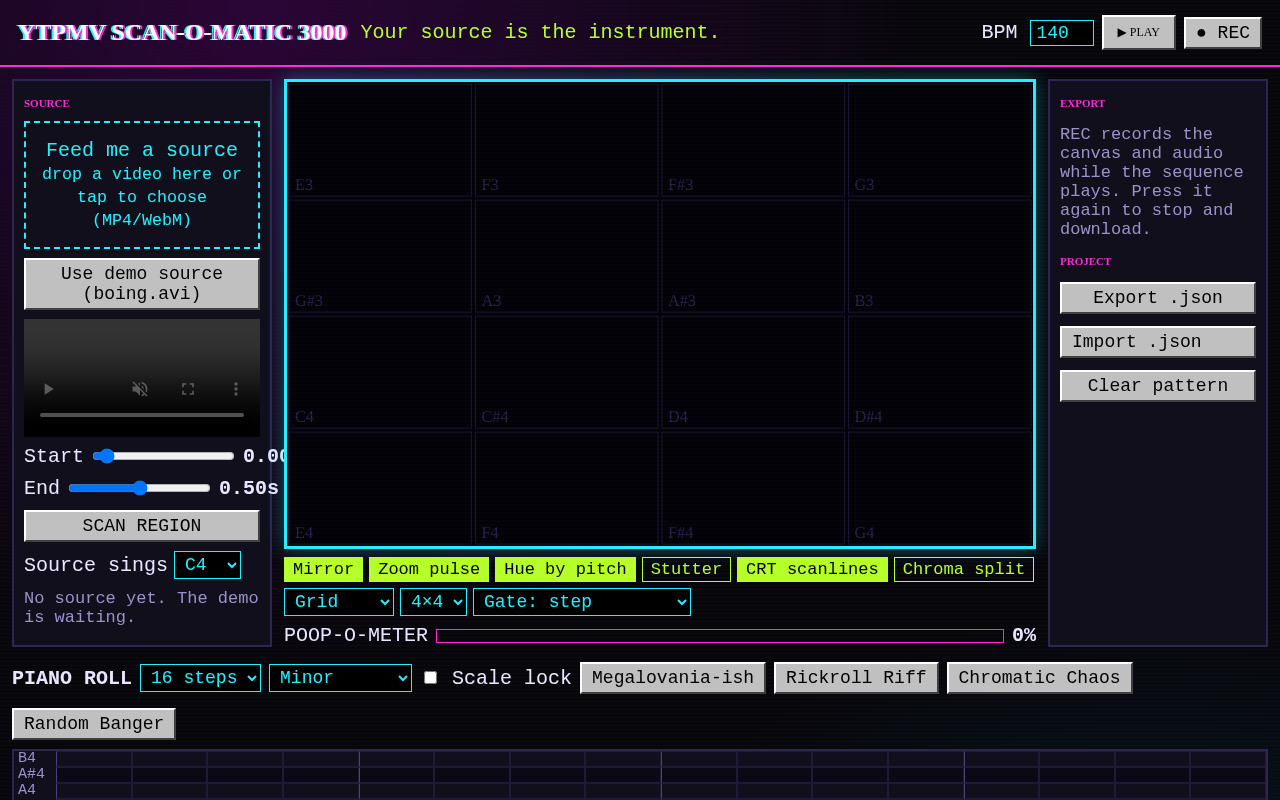The image size is (1280, 800).
Task: Click first step of B4 piano roll row
Action: click(x=94, y=758)
